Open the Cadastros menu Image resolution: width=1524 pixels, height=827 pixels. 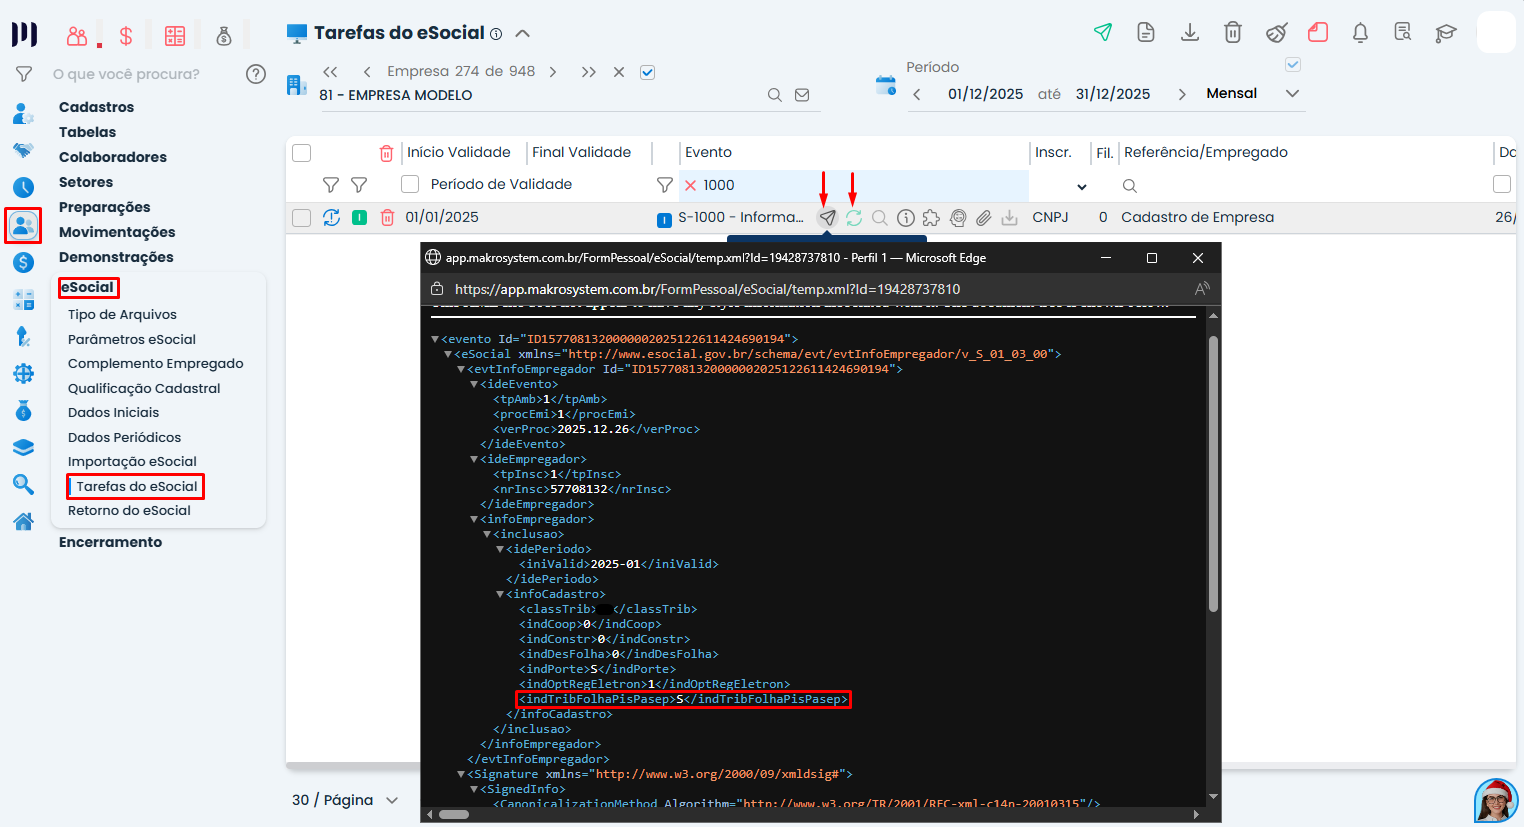point(96,107)
